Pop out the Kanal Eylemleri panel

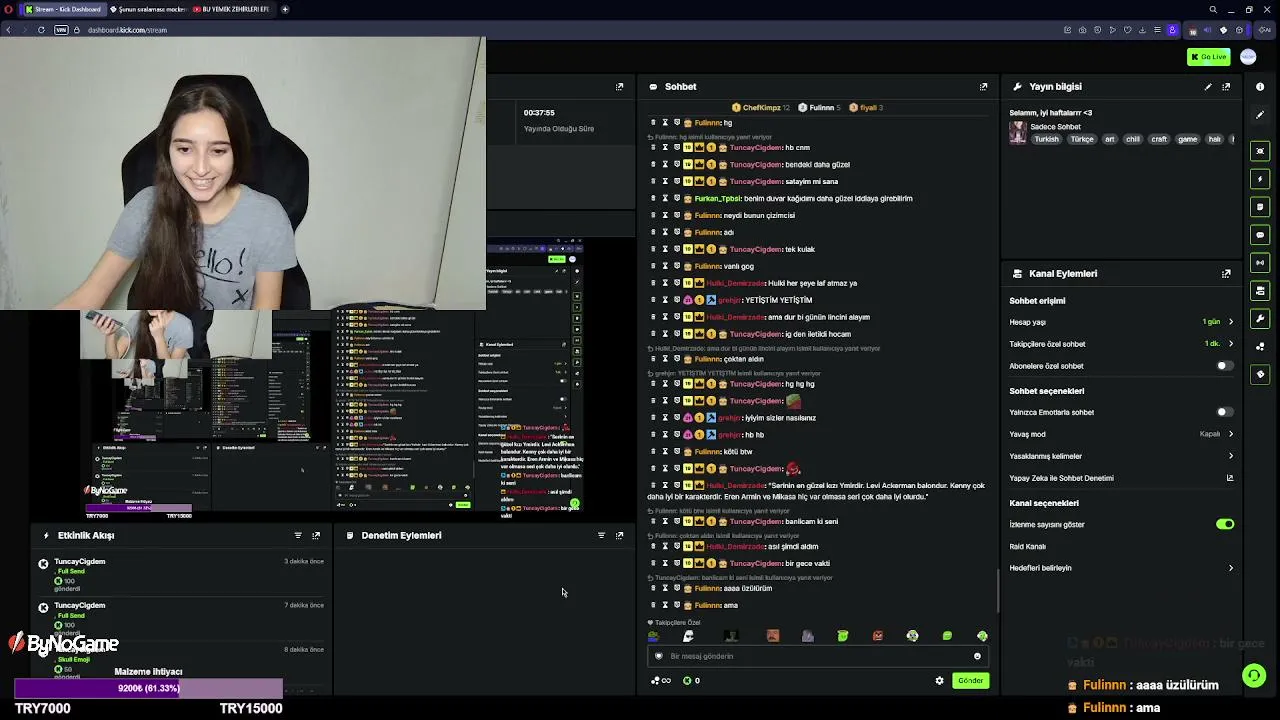(1226, 273)
